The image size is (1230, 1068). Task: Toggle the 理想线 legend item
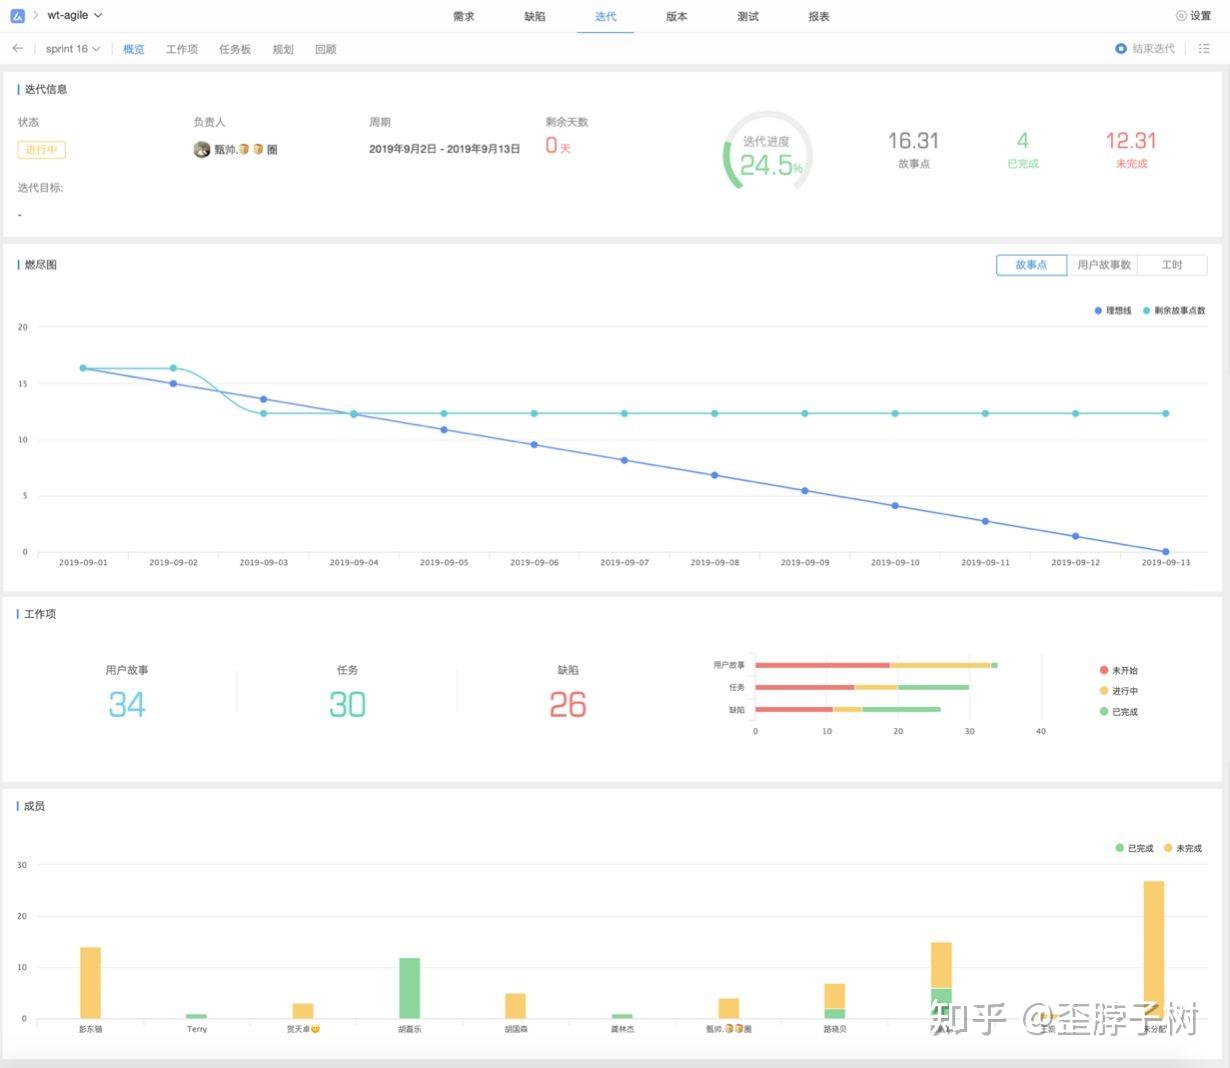click(x=1113, y=311)
